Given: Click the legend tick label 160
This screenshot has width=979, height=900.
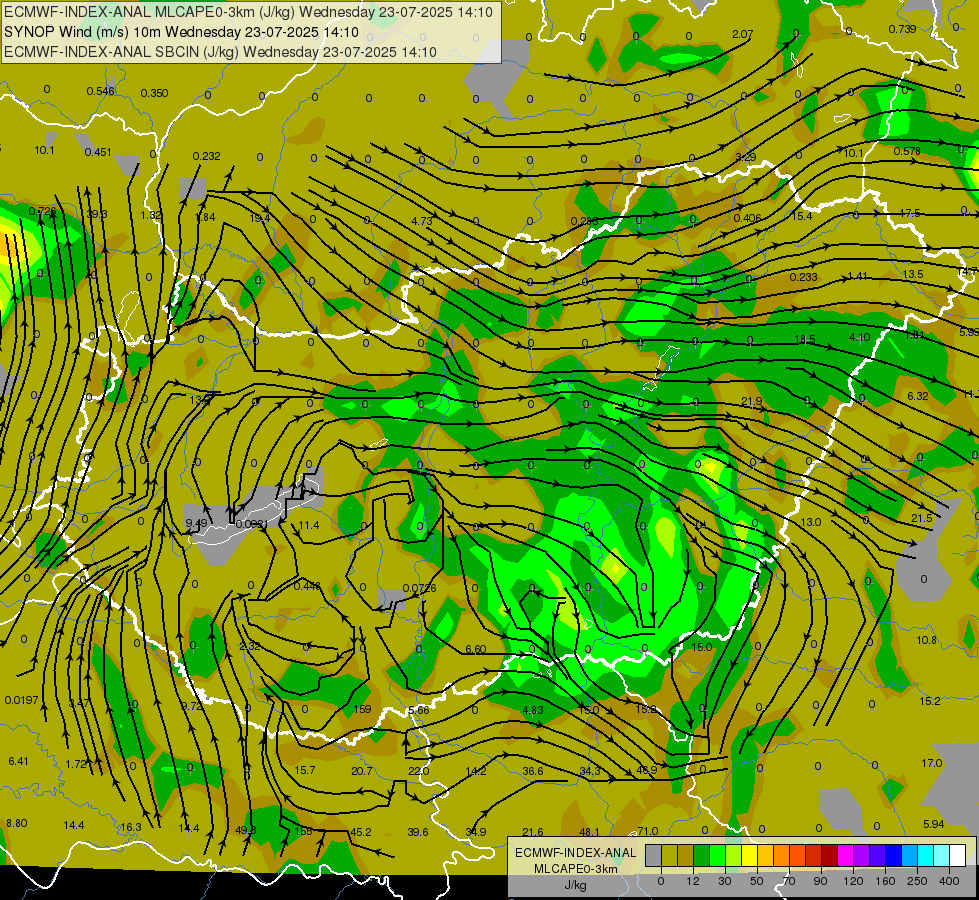Looking at the screenshot, I should point(885,881).
